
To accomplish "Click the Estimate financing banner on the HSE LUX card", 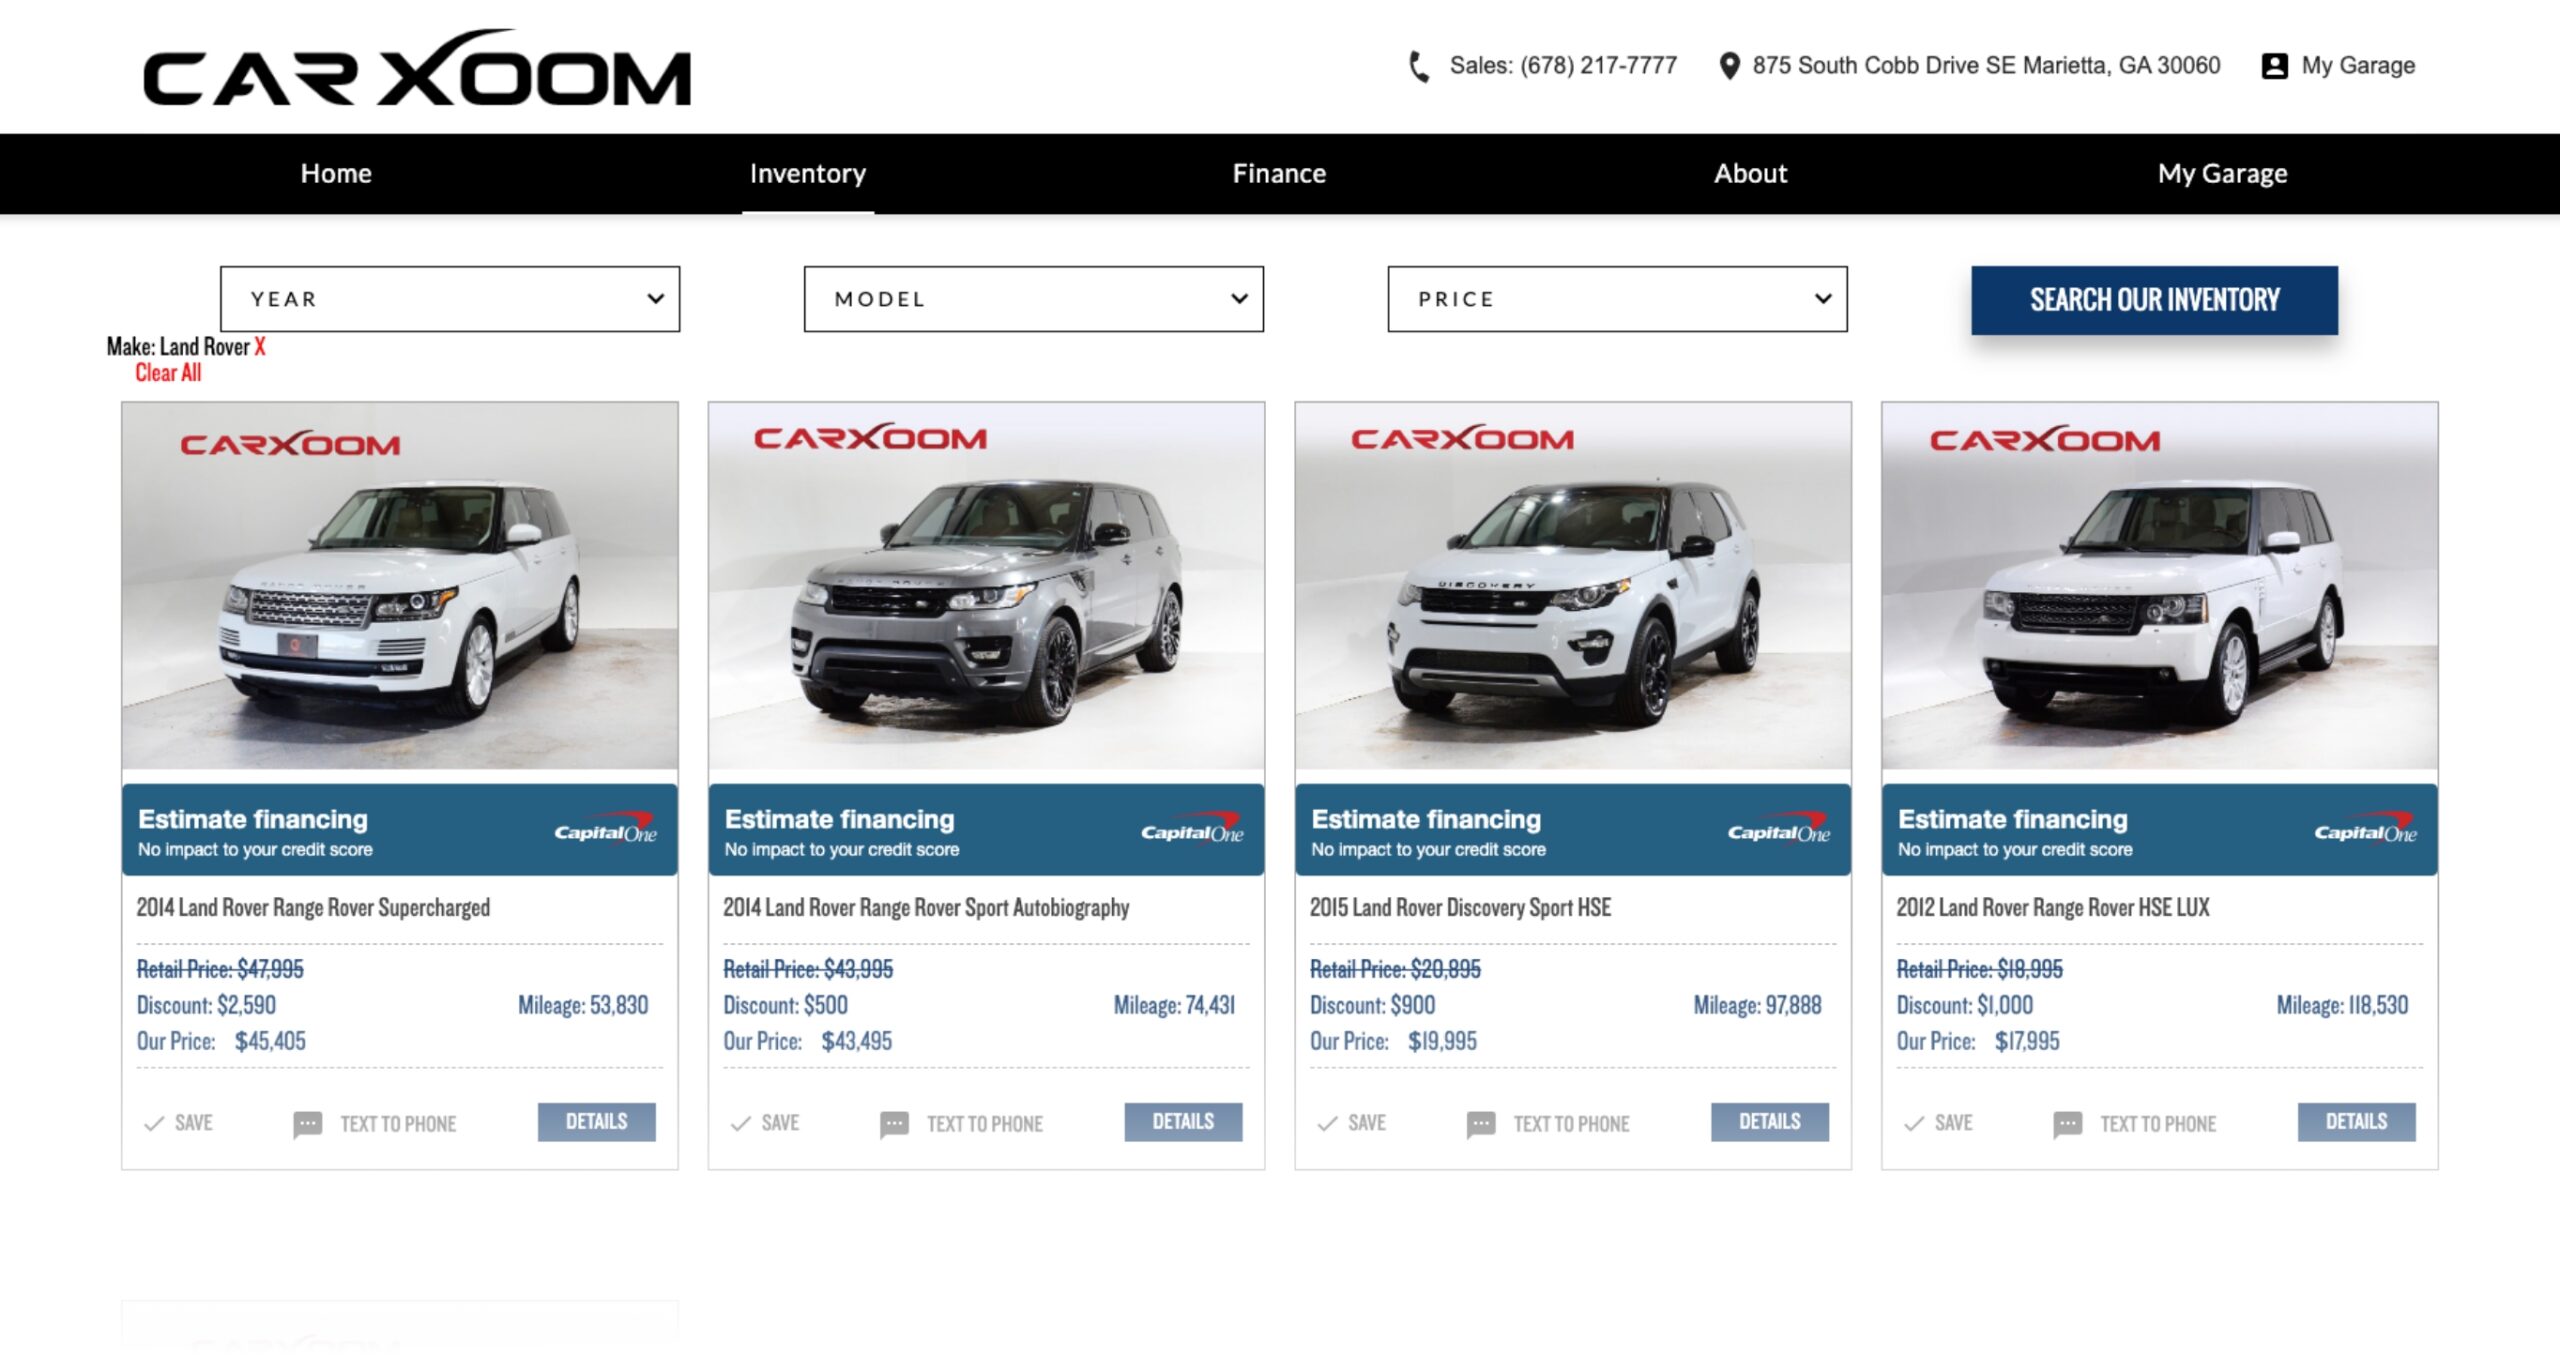I will pos(2160,830).
